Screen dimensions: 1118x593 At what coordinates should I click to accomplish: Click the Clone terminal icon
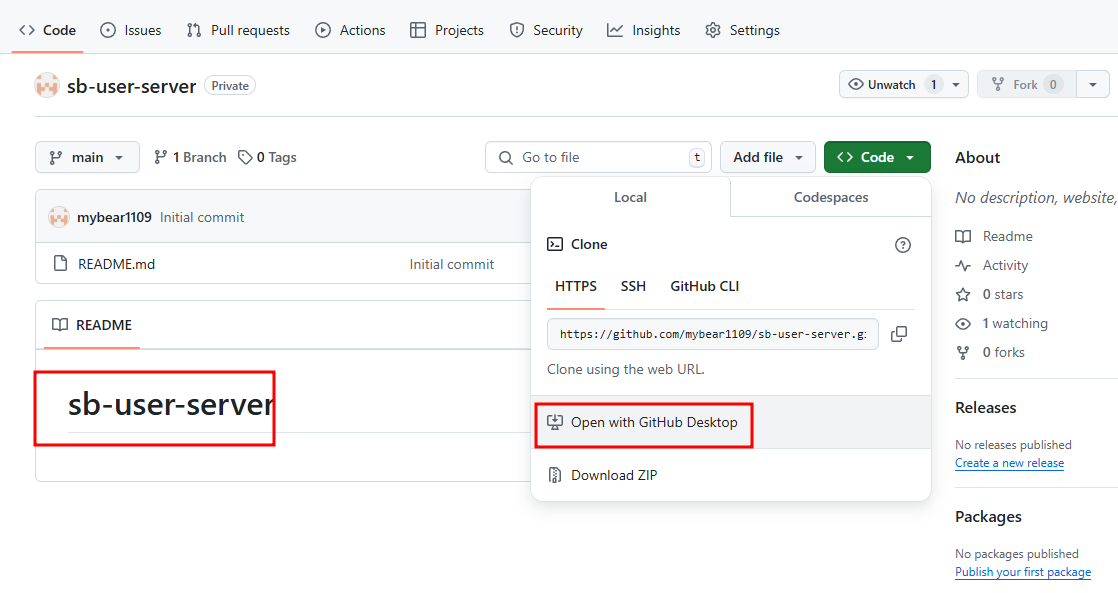(x=555, y=244)
